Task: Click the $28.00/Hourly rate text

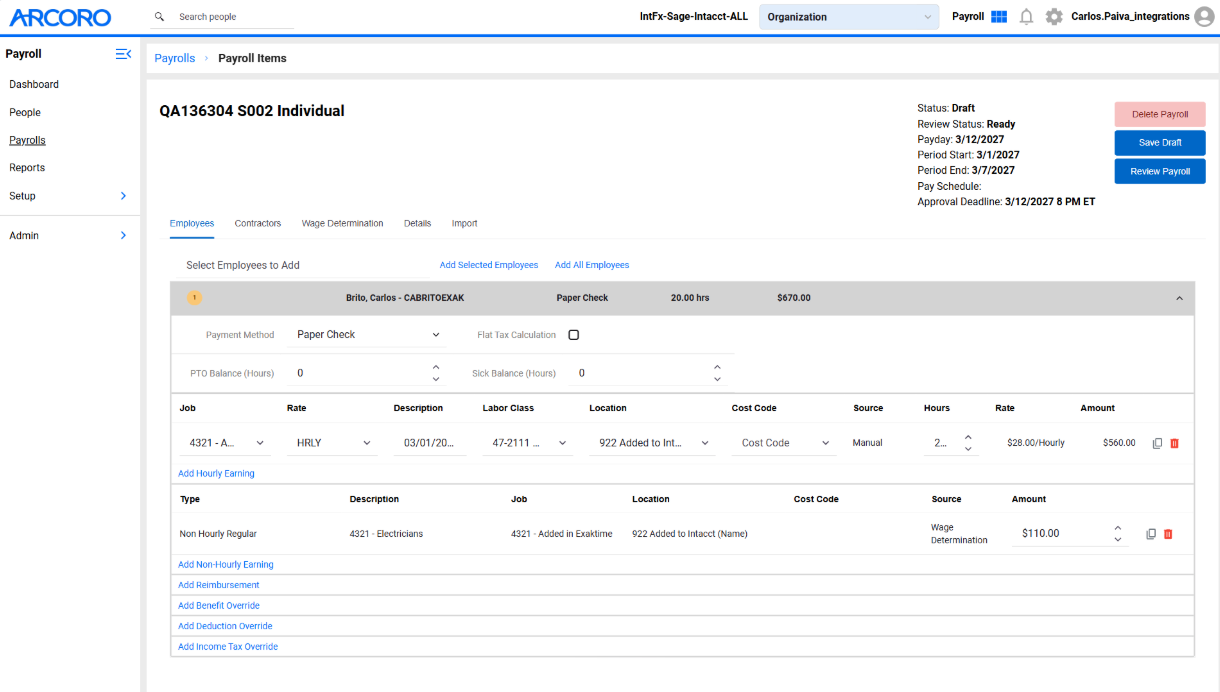Action: (x=1036, y=443)
